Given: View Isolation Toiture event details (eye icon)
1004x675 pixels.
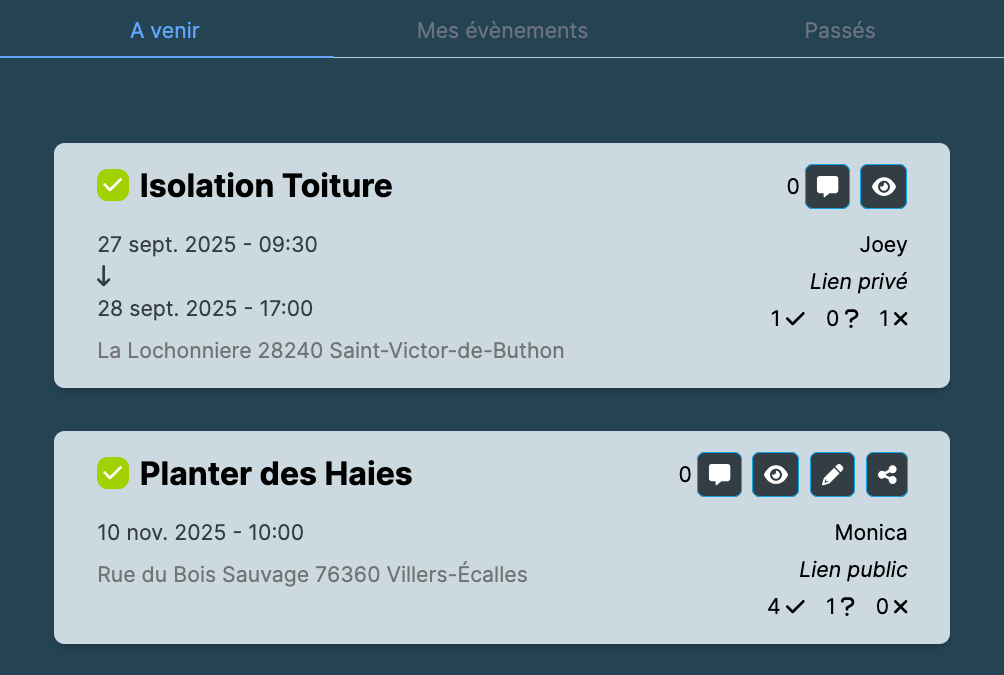Looking at the screenshot, I should tap(883, 187).
